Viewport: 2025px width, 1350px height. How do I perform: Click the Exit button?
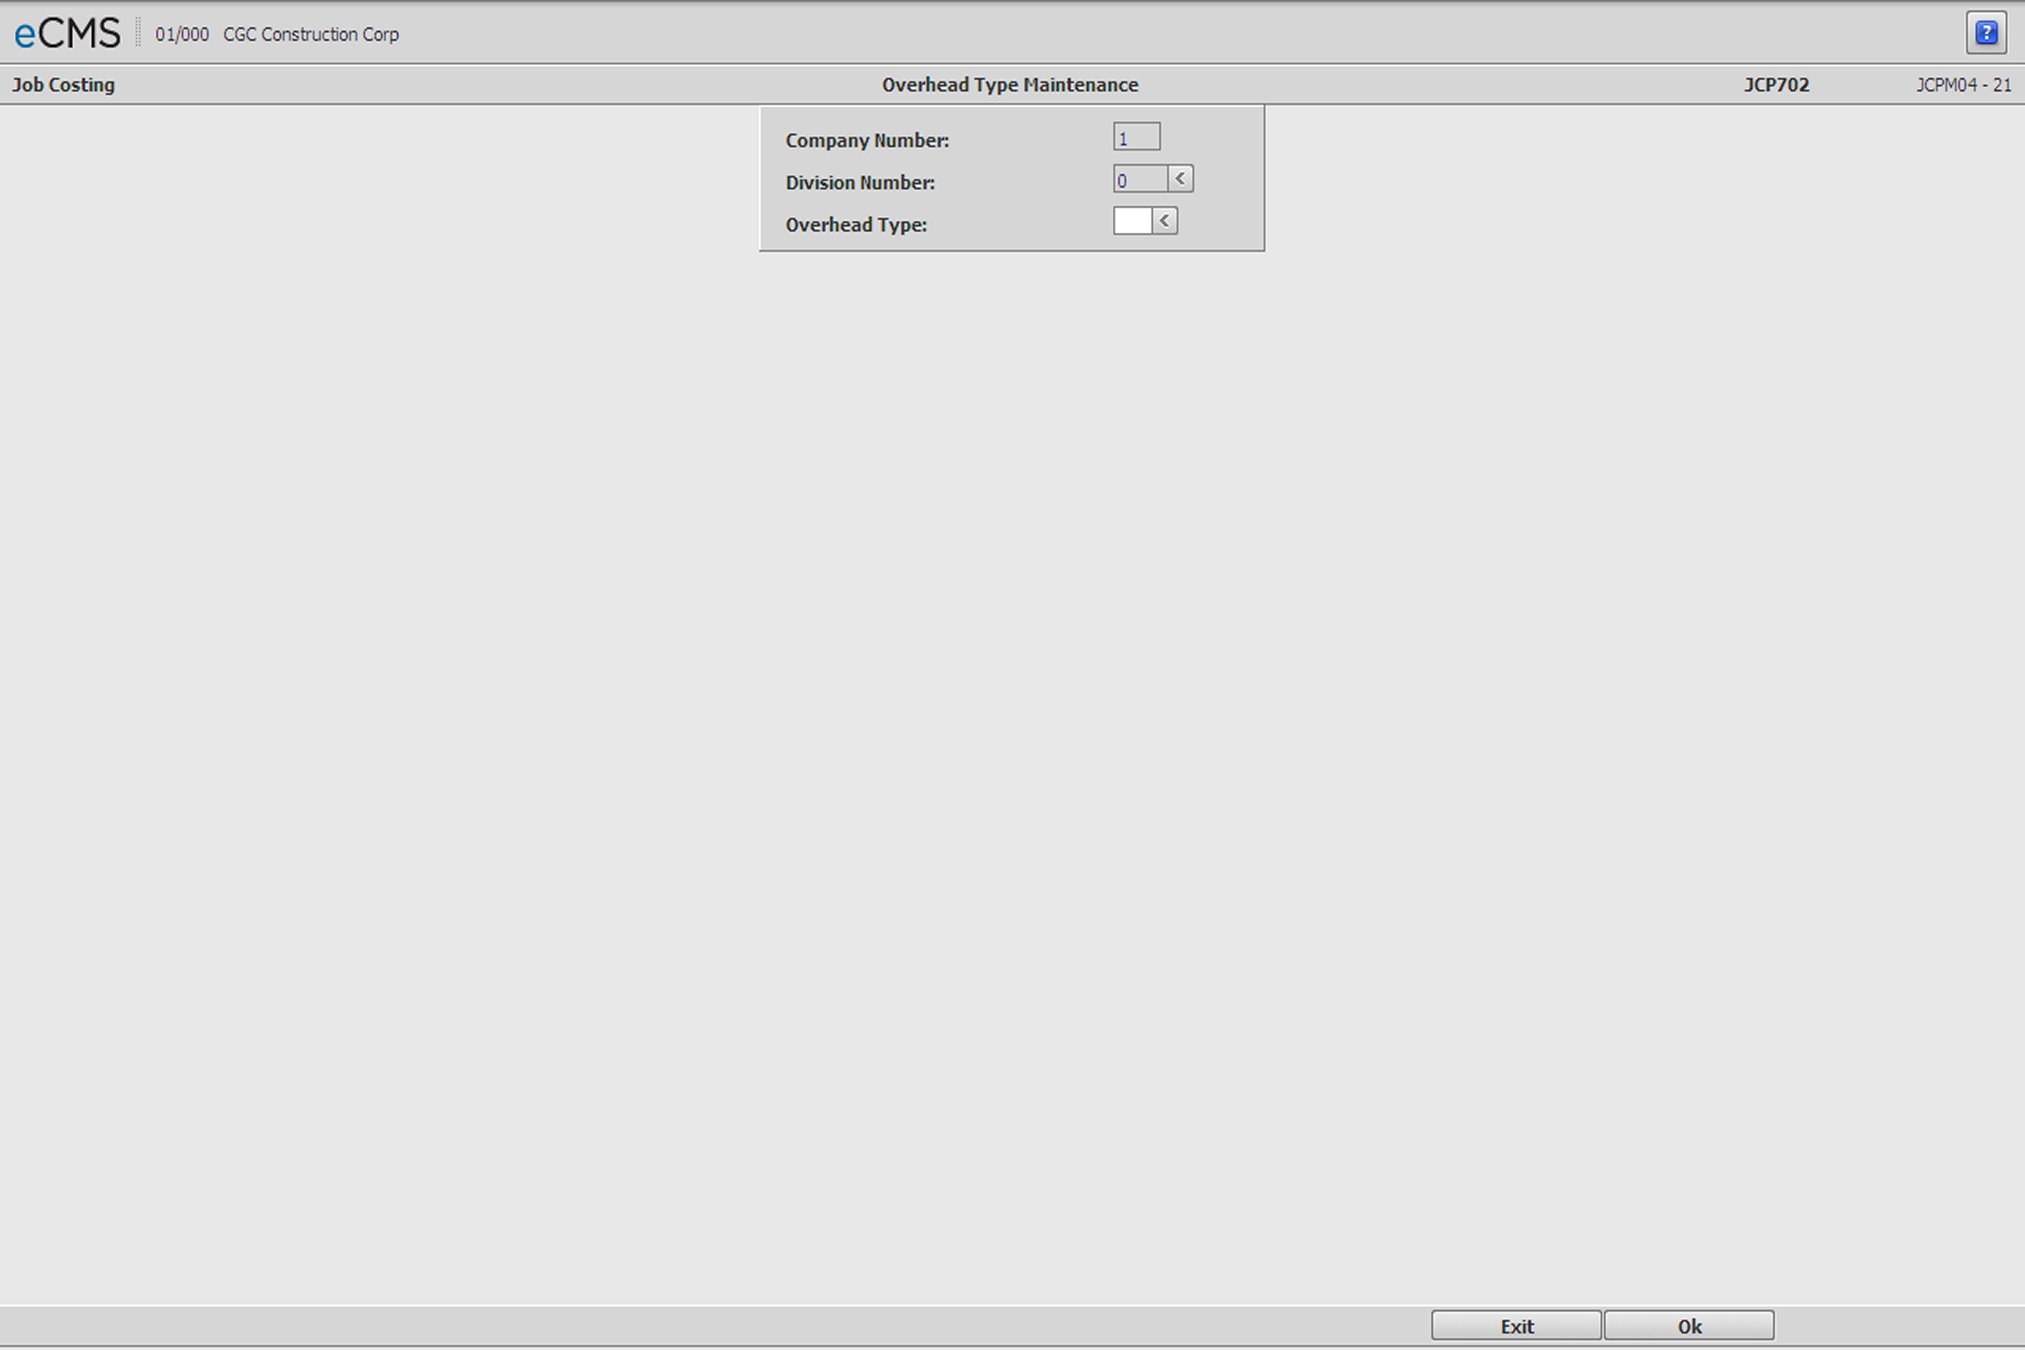1516,1326
